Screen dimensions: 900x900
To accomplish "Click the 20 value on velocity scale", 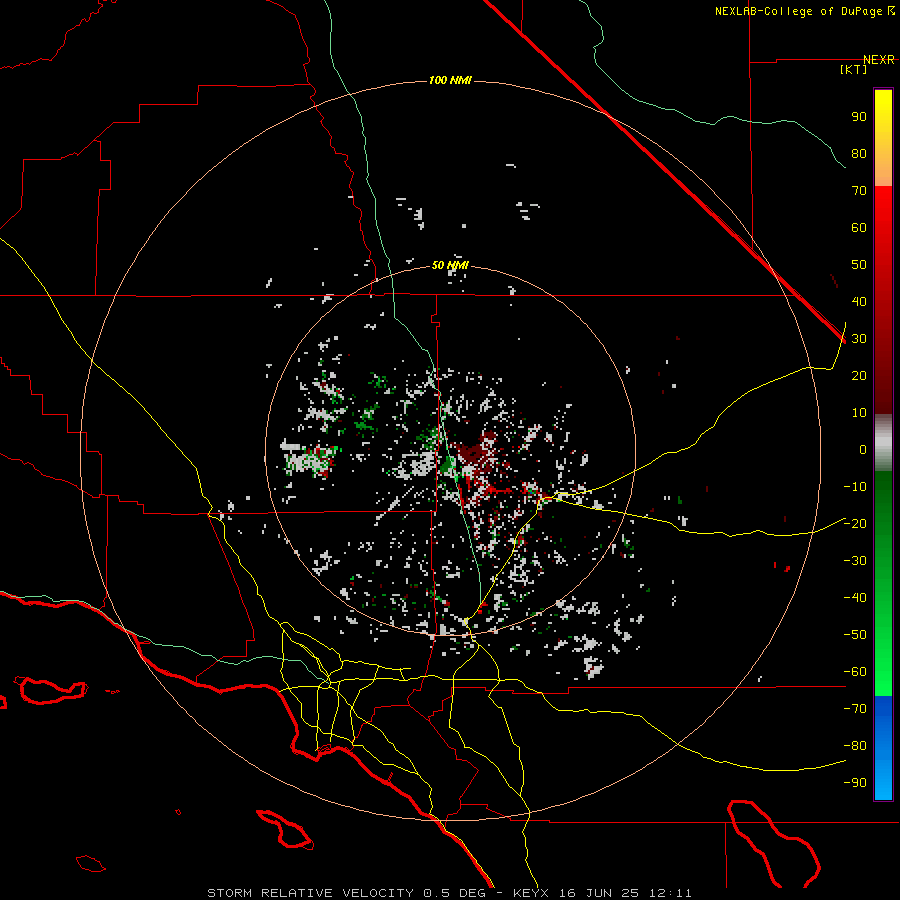I will [x=859, y=375].
